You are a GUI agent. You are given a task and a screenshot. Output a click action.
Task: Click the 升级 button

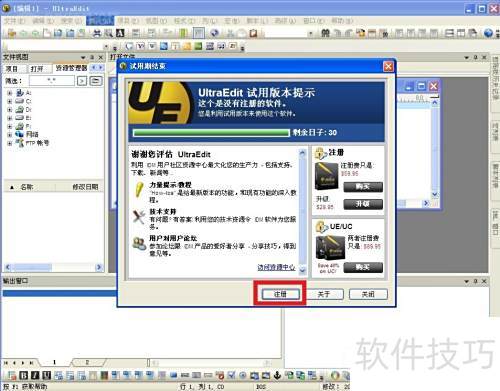coord(363,204)
